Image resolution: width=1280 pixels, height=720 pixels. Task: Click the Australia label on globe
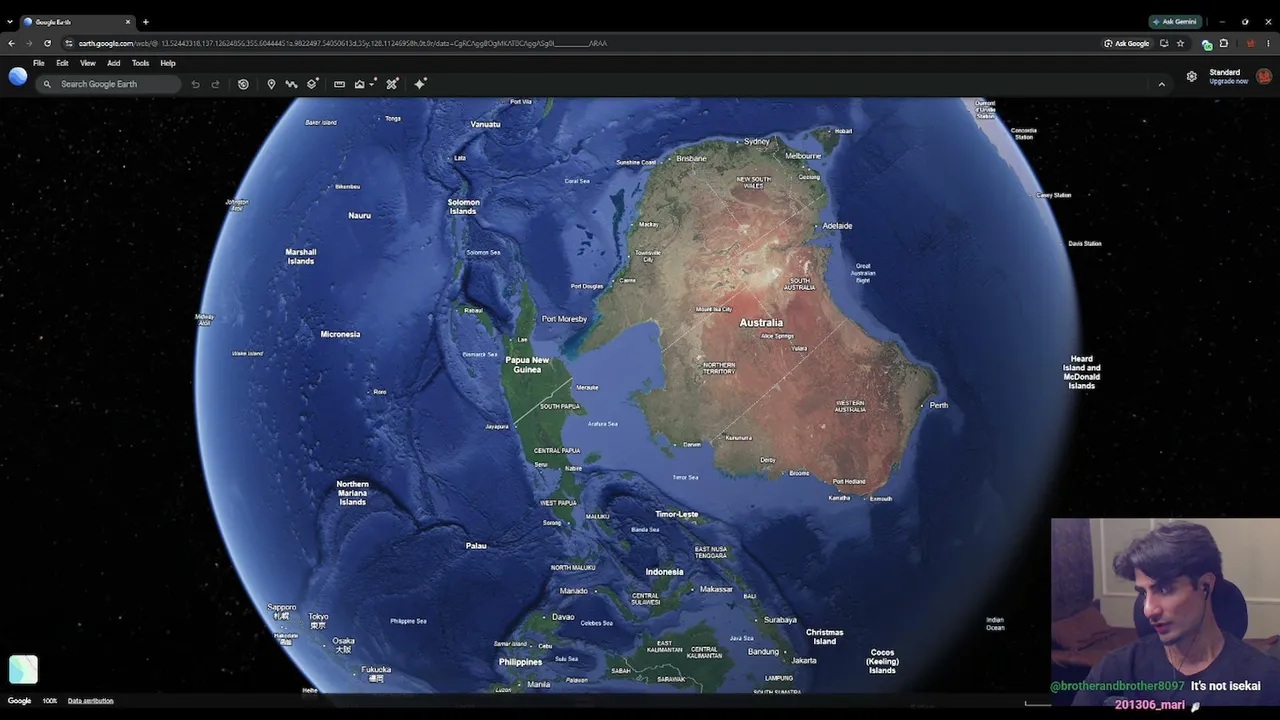(761, 323)
